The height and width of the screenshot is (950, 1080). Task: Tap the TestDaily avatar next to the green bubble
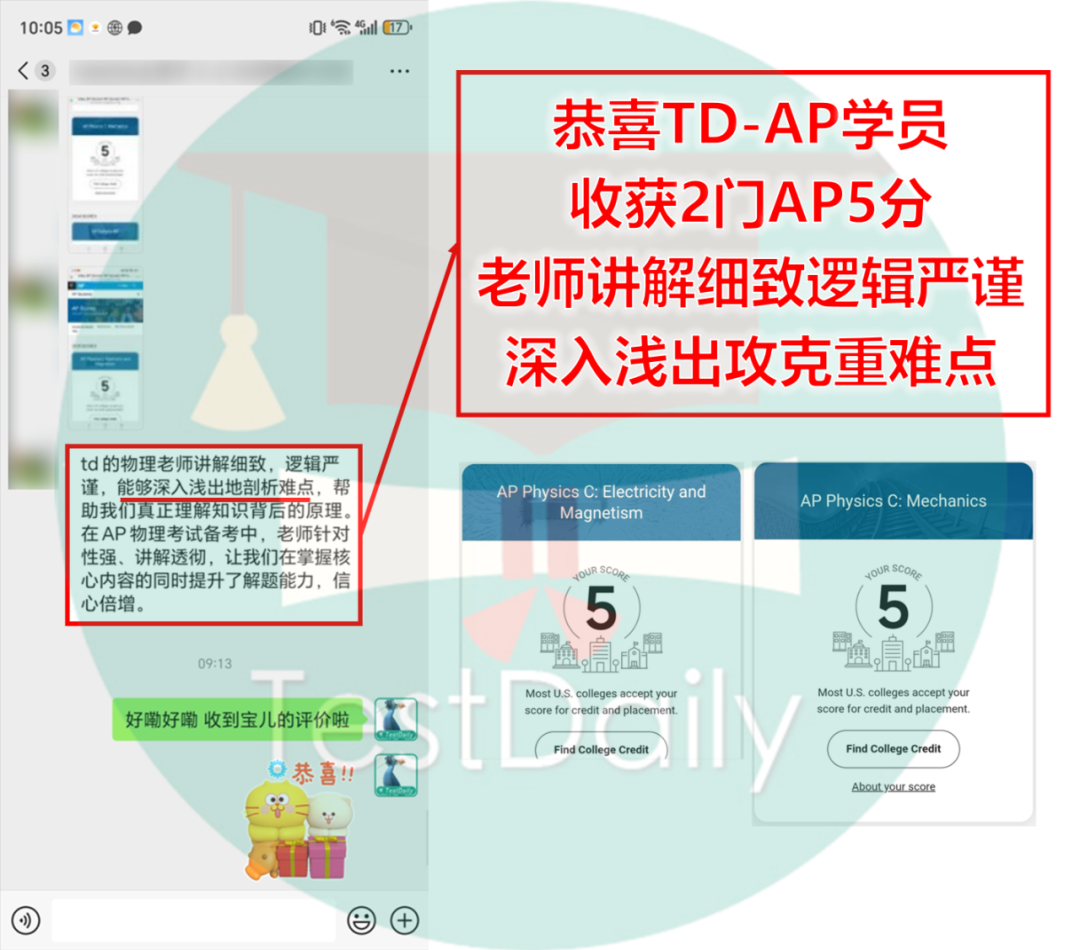coord(396,719)
